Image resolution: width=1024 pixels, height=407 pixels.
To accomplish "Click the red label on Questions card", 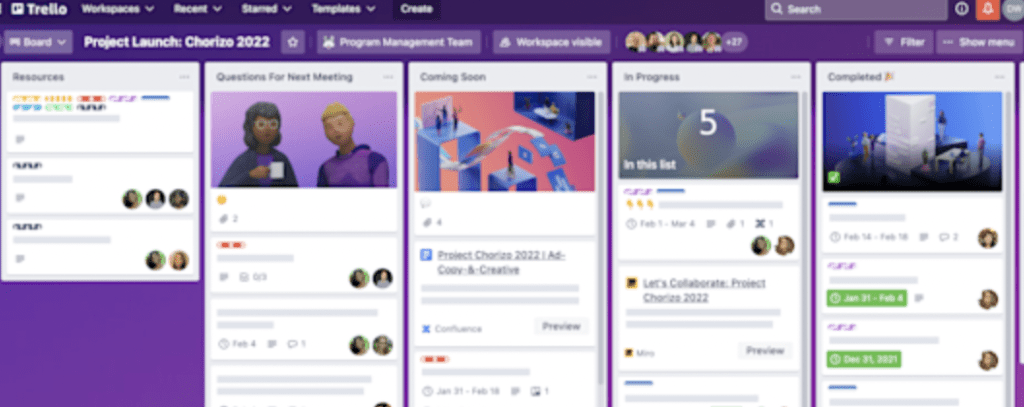I will point(231,245).
